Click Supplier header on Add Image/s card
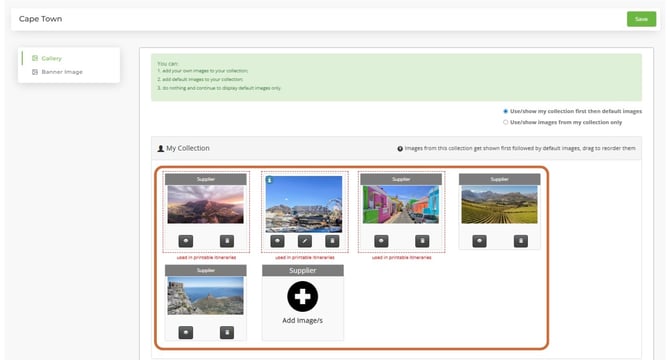 pos(303,270)
